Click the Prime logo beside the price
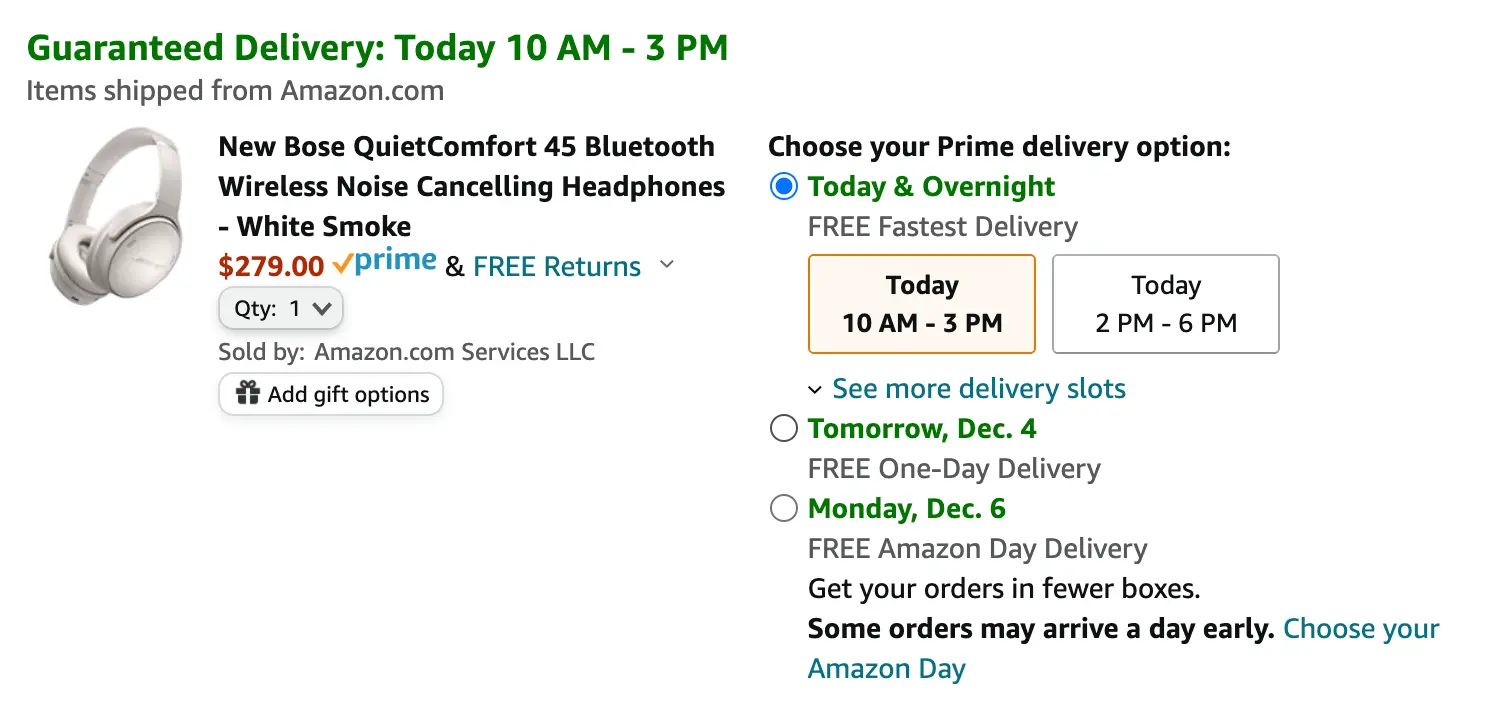This screenshot has width=1498, height=710. pyautogui.click(x=384, y=263)
